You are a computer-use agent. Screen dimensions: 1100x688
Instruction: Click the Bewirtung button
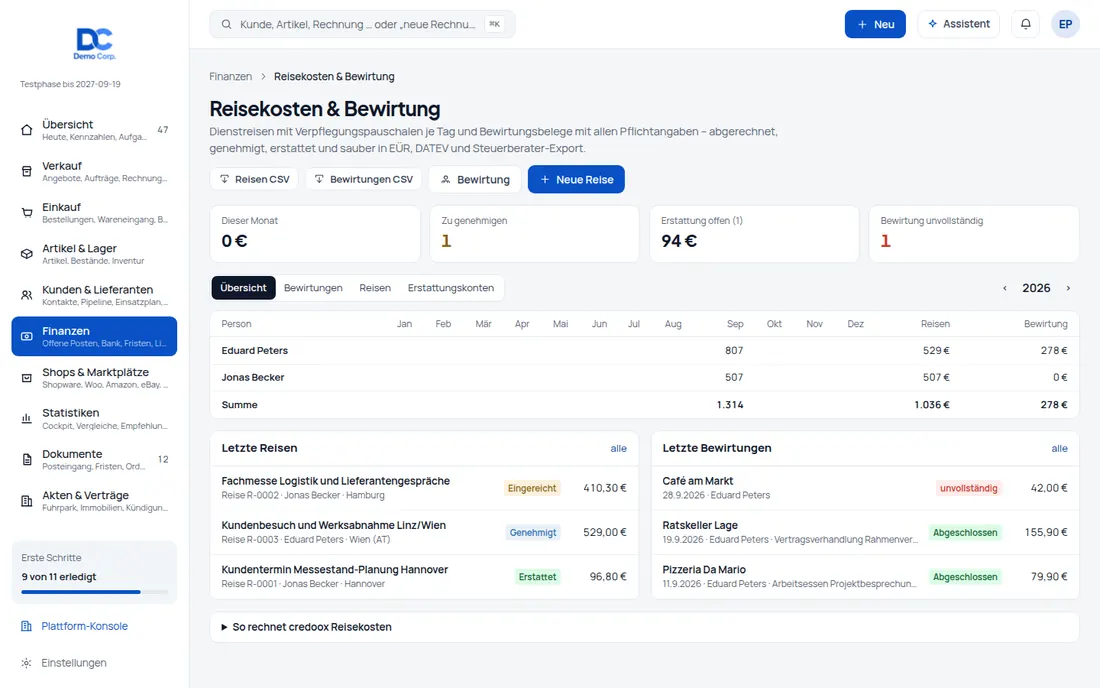pos(475,180)
